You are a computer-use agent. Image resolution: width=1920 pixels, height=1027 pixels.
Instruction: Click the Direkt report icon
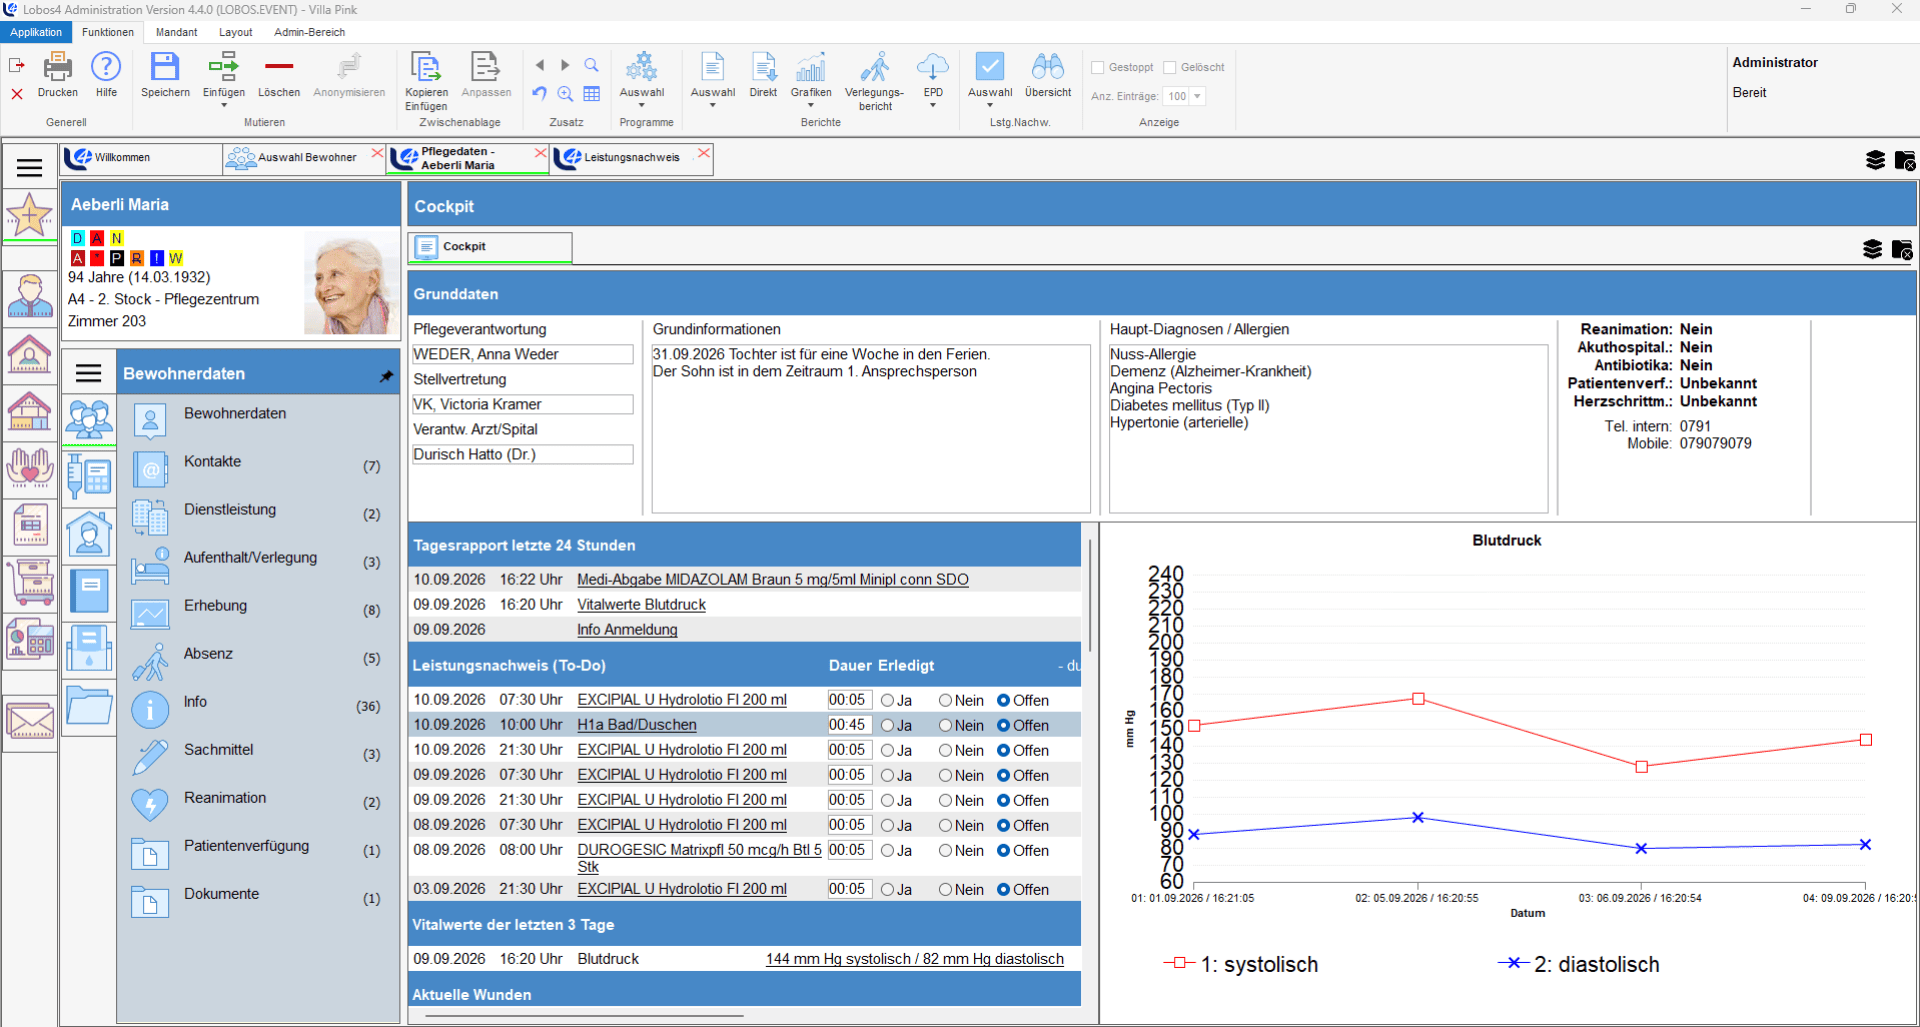pos(763,67)
